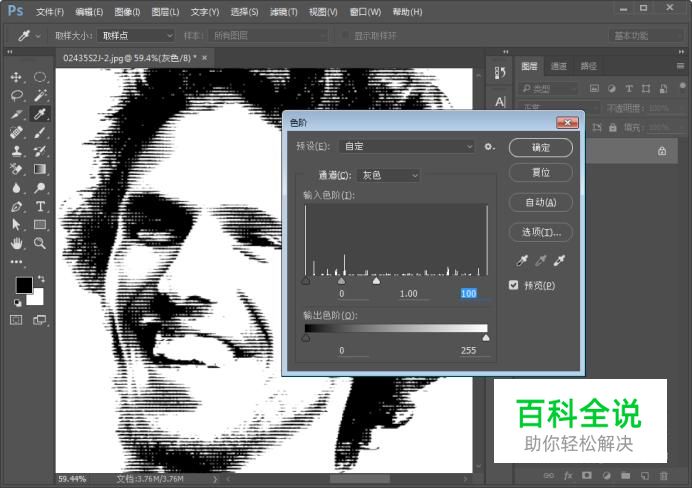Image resolution: width=692 pixels, height=488 pixels.
Task: Switch to the Channels panel tab
Action: coord(559,66)
